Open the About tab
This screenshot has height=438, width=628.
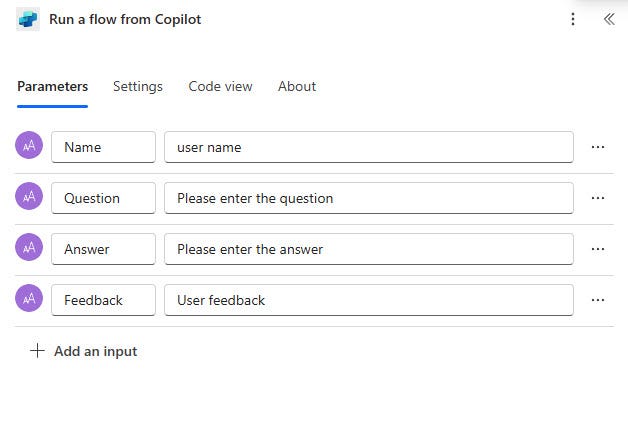[297, 86]
